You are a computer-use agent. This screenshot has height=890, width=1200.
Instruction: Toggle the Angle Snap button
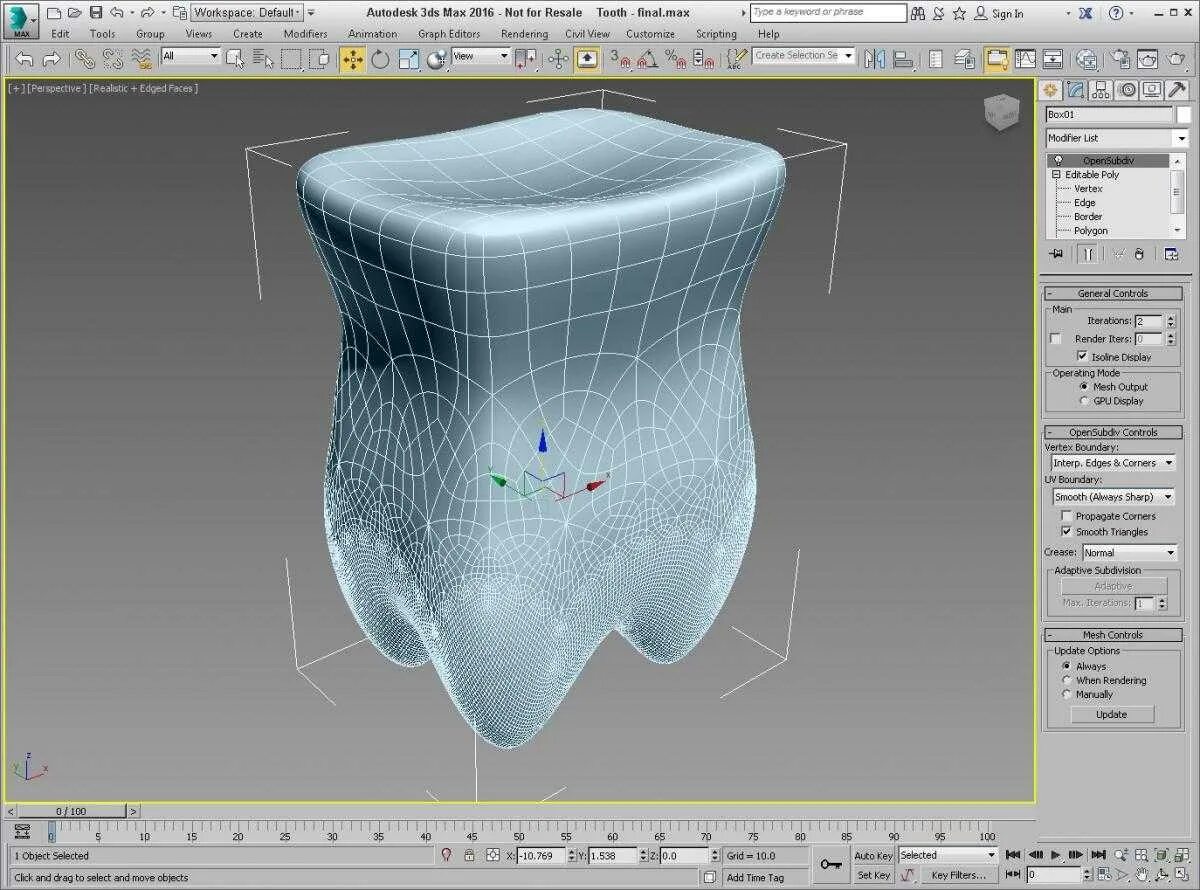[x=649, y=58]
